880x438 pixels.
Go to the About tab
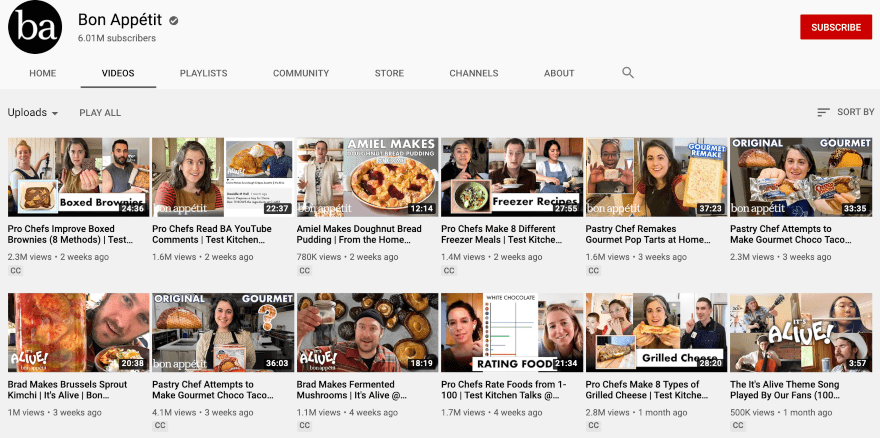(x=559, y=73)
